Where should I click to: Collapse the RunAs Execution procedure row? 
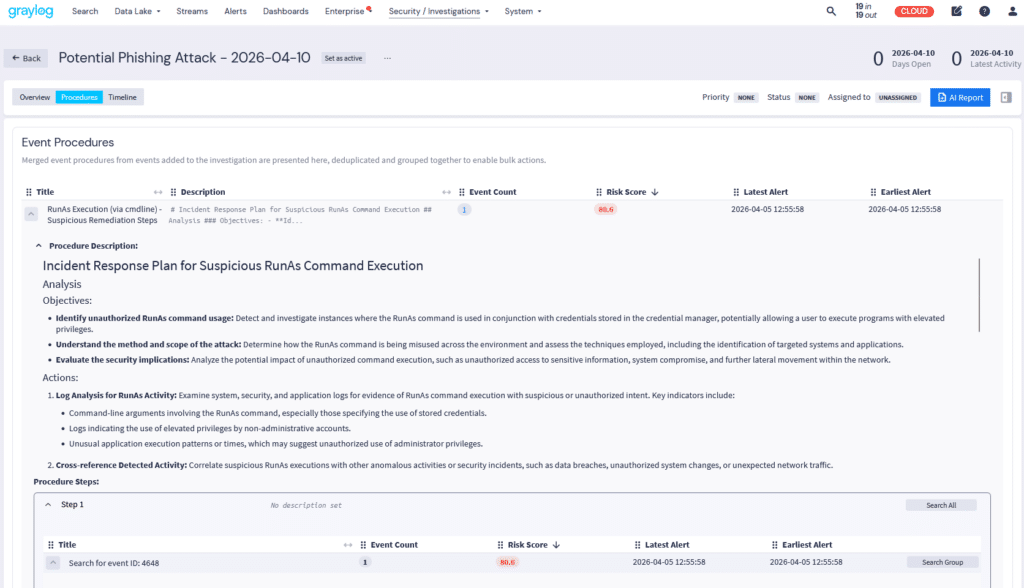[x=31, y=214]
